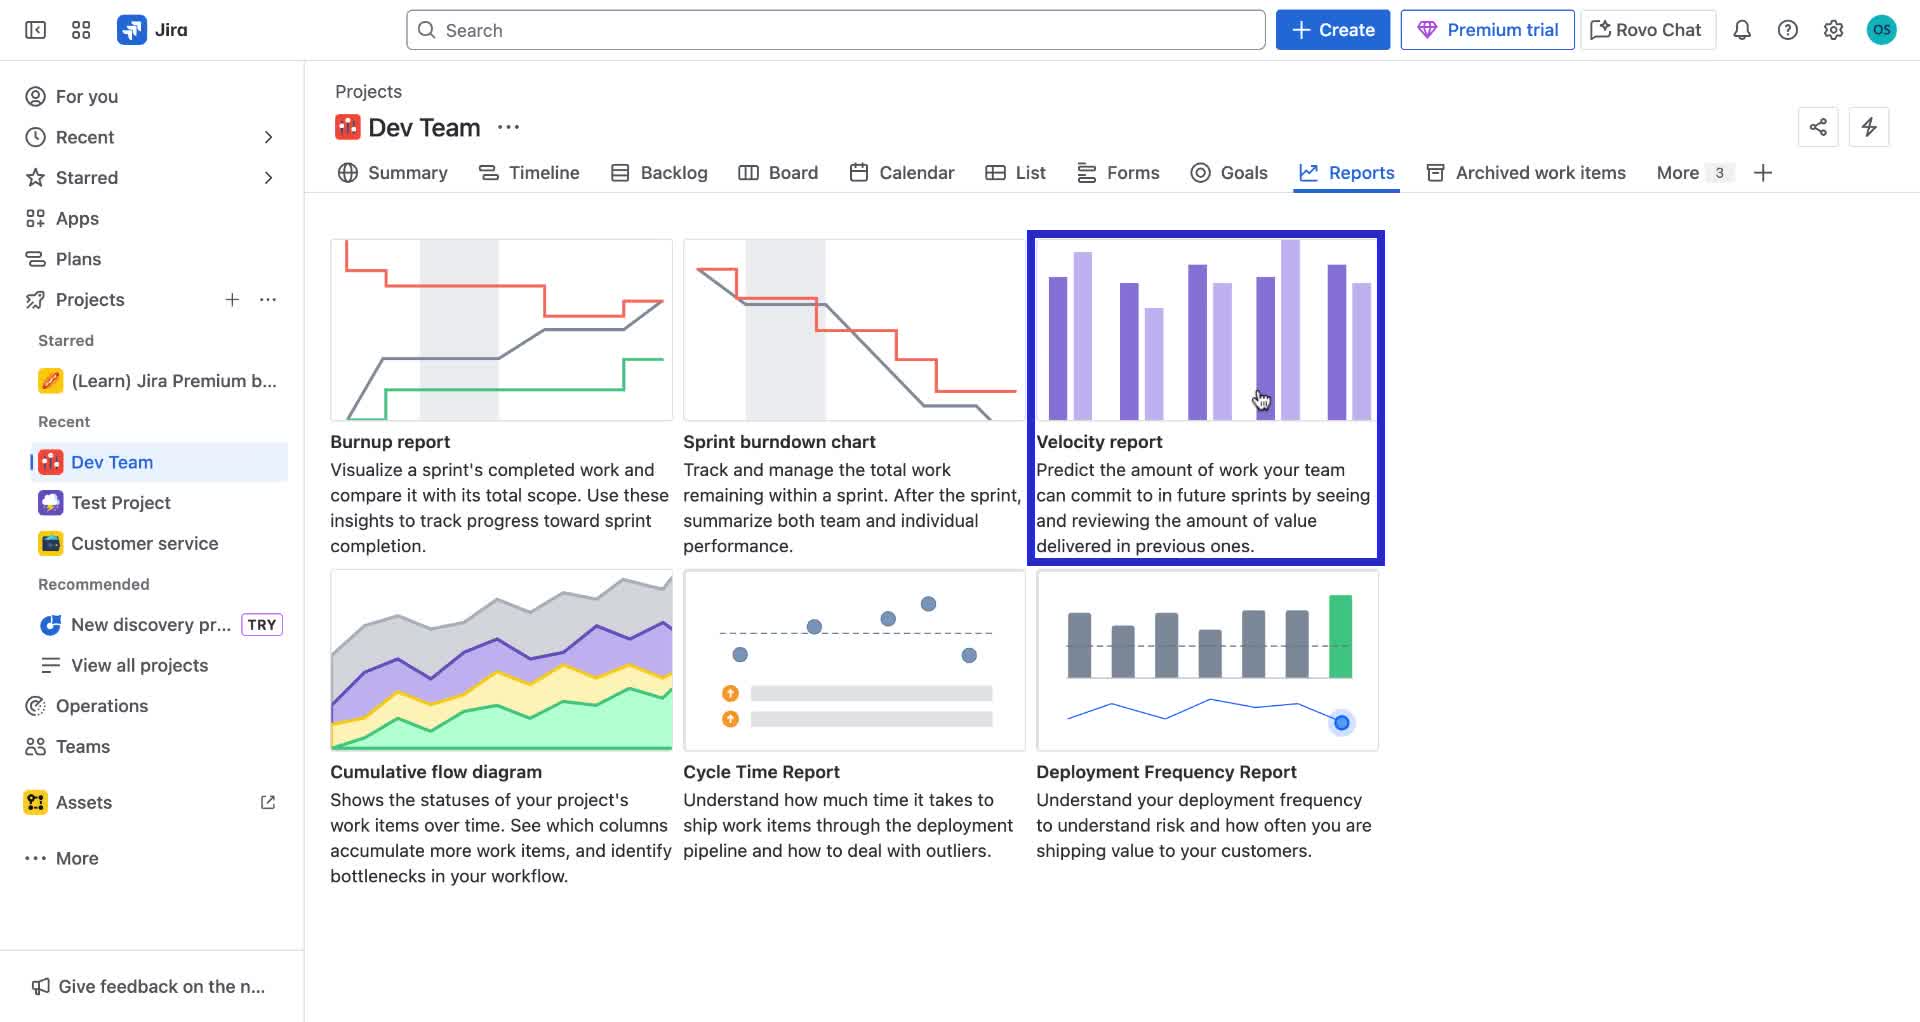This screenshot has width=1920, height=1022.
Task: Open the share icon for Dev Team
Action: 1818,127
